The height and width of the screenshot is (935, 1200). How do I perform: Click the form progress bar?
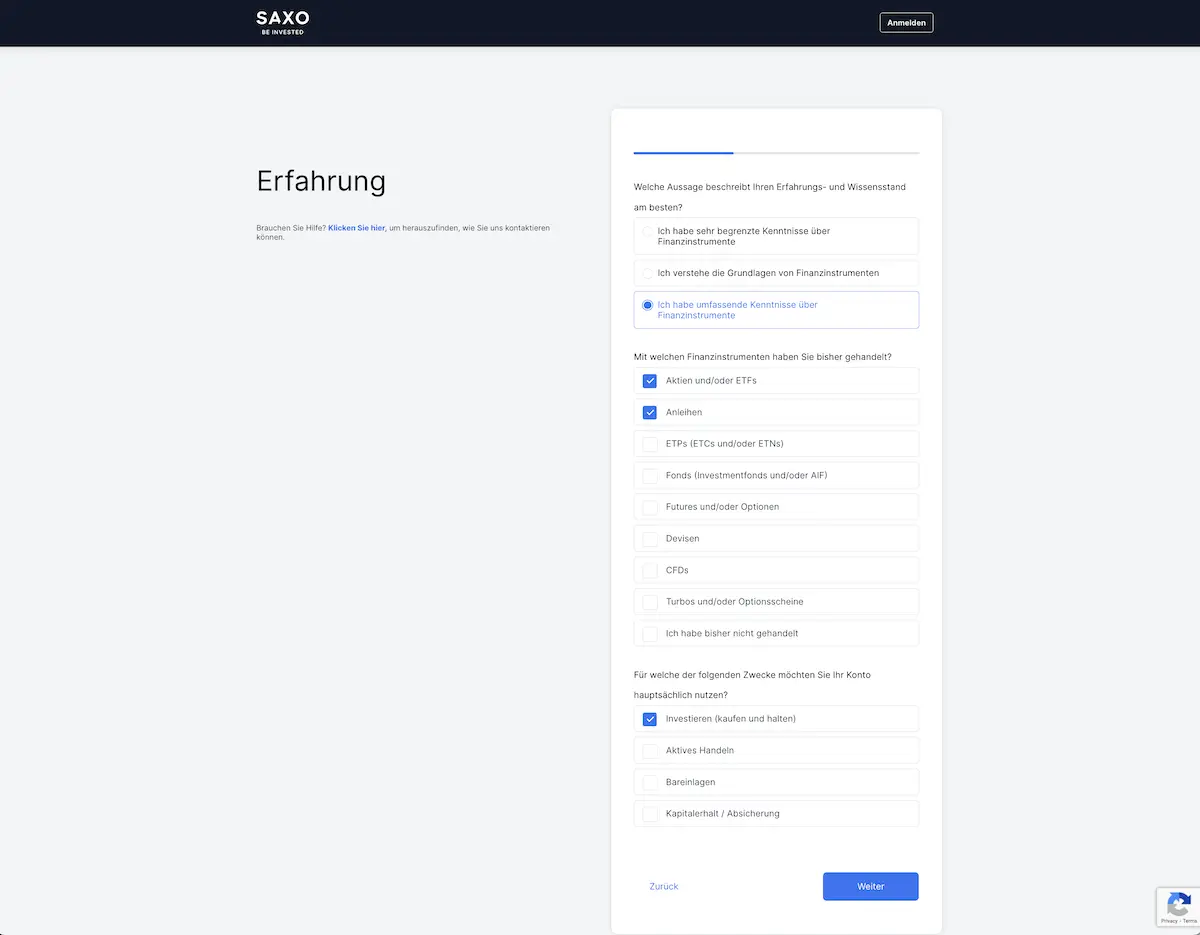[776, 153]
